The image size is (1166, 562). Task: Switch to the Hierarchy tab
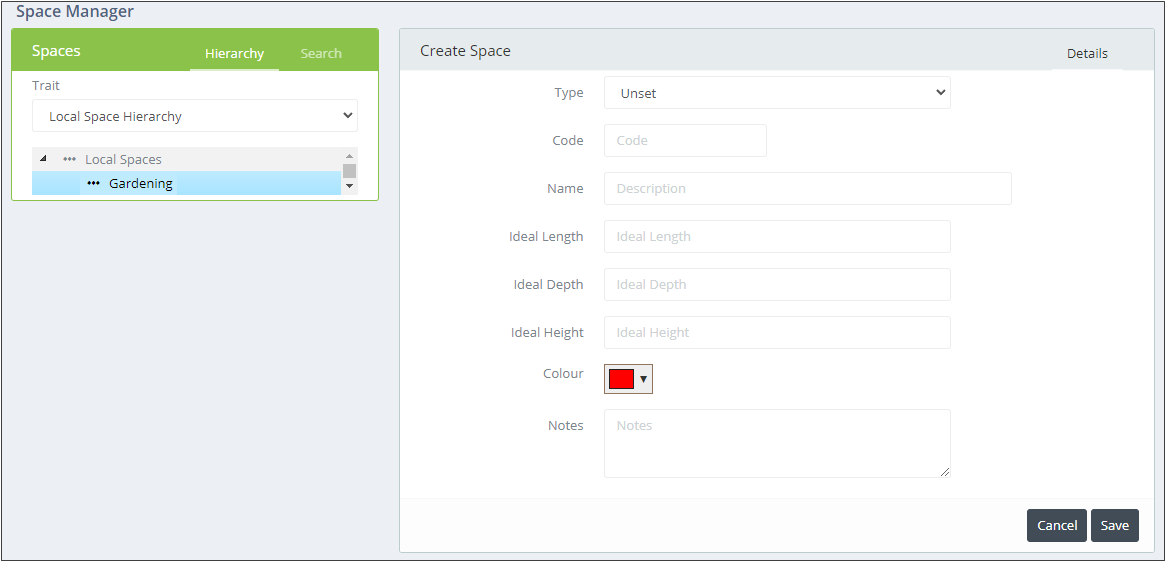click(234, 54)
